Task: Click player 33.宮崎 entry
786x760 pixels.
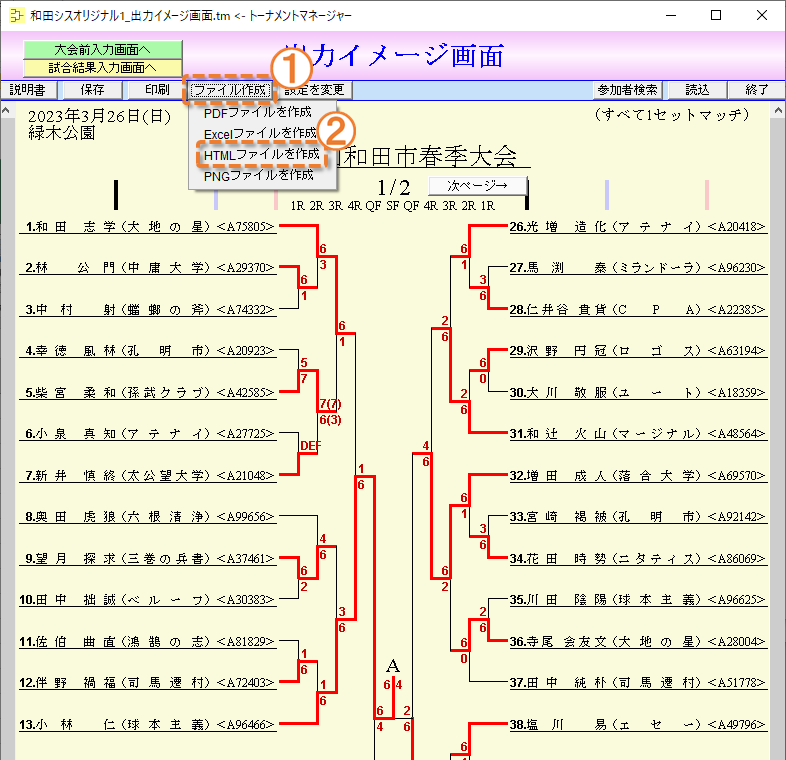Action: point(638,516)
